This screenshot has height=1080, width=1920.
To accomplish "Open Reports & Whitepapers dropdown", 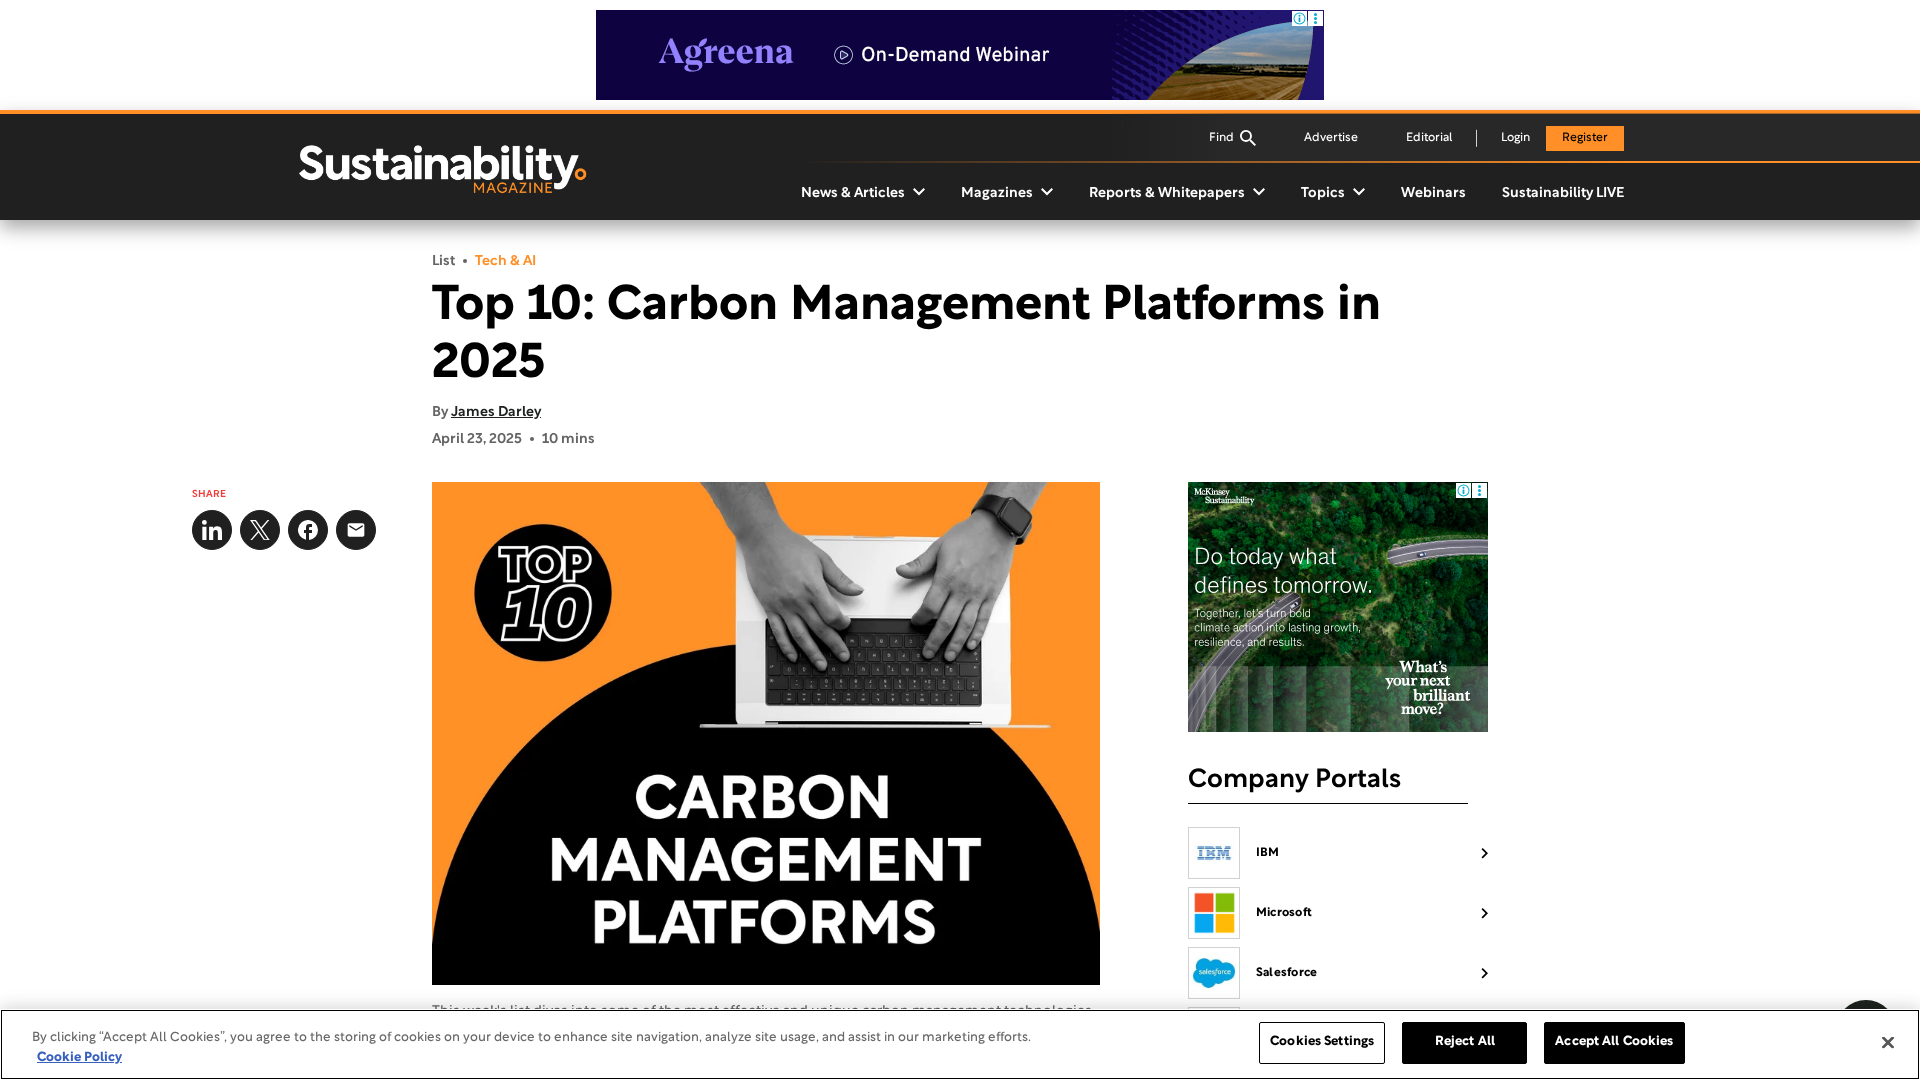I will [x=1176, y=192].
